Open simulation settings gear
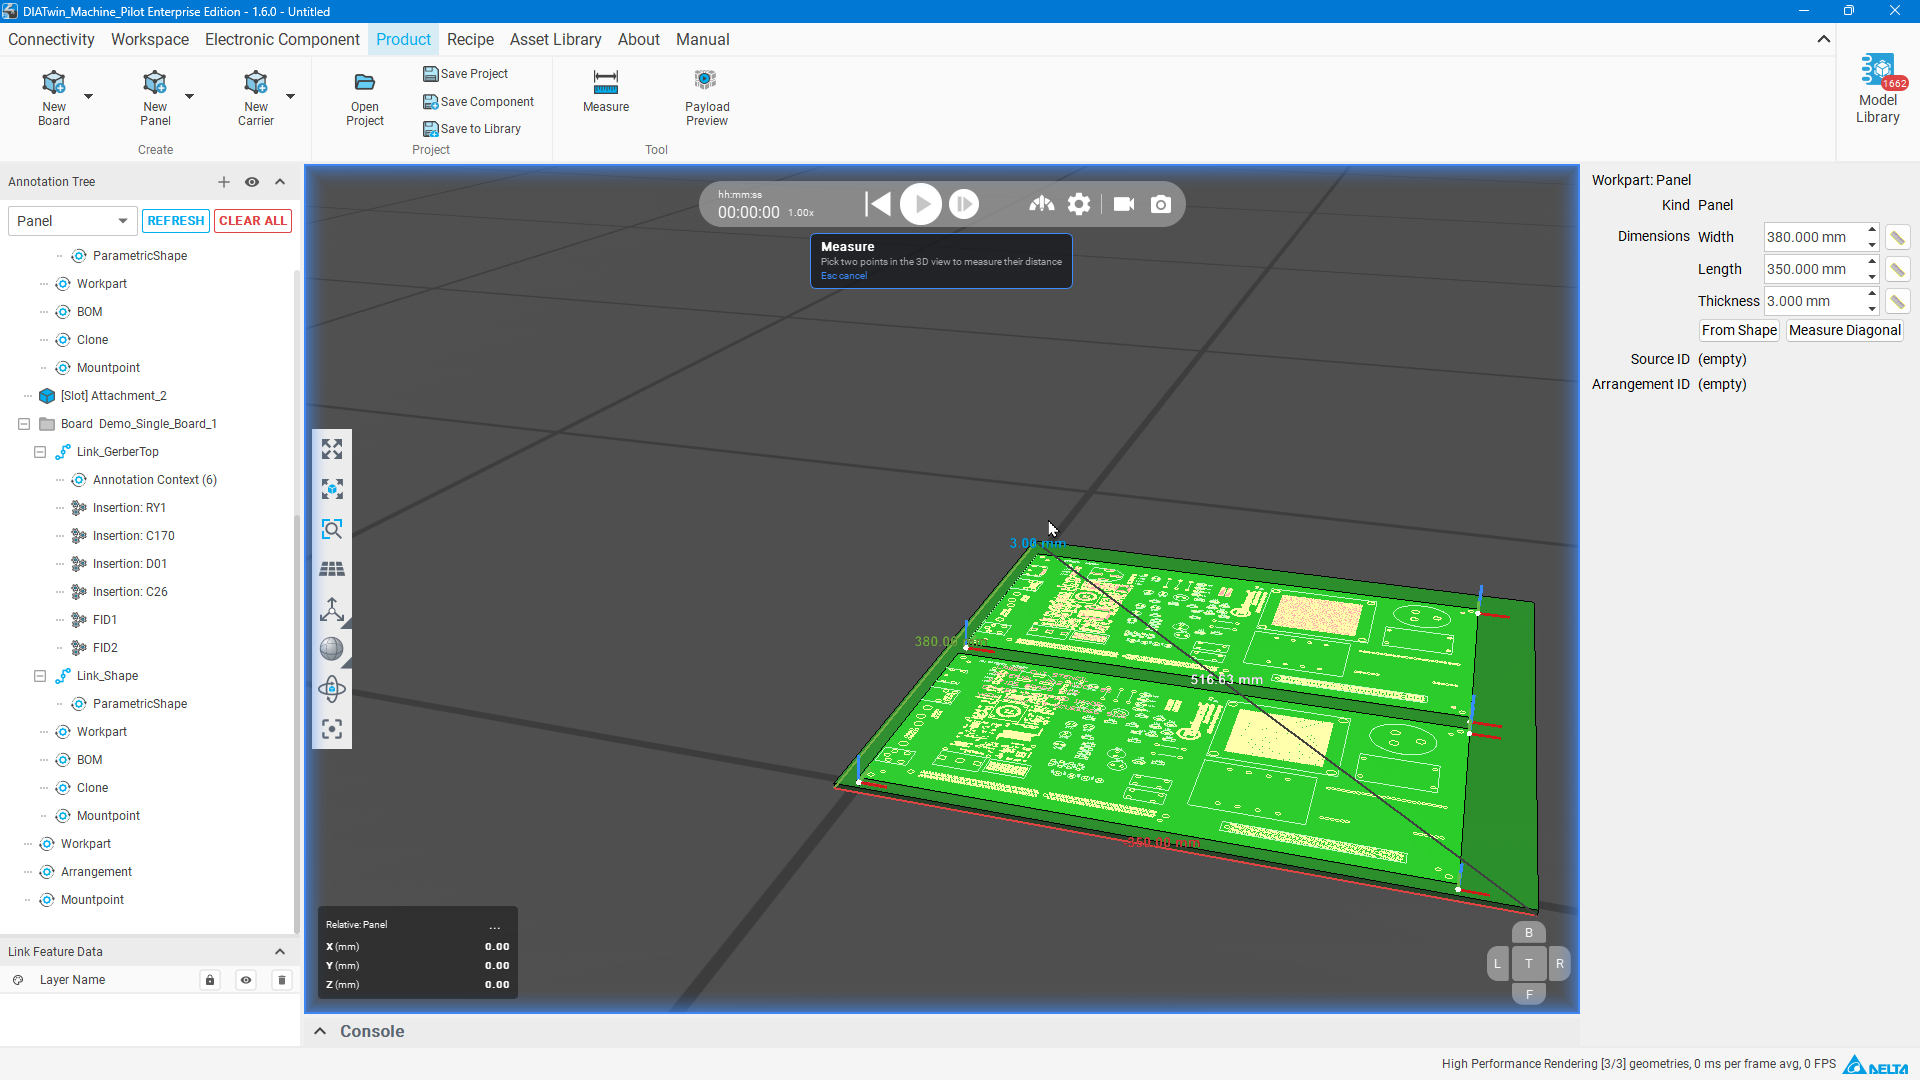This screenshot has width=1920, height=1080. click(1079, 204)
